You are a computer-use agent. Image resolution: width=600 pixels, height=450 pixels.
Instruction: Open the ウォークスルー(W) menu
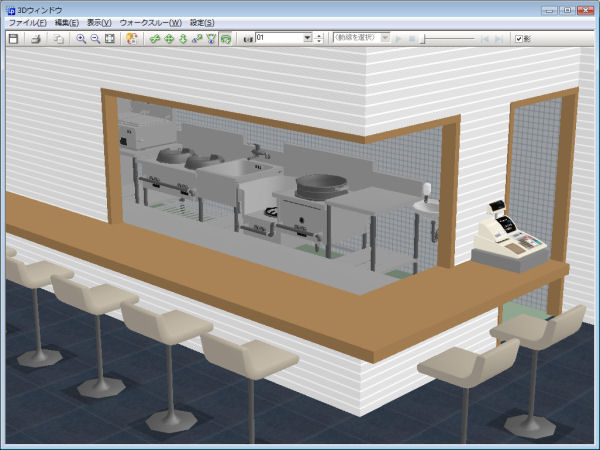[x=150, y=22]
